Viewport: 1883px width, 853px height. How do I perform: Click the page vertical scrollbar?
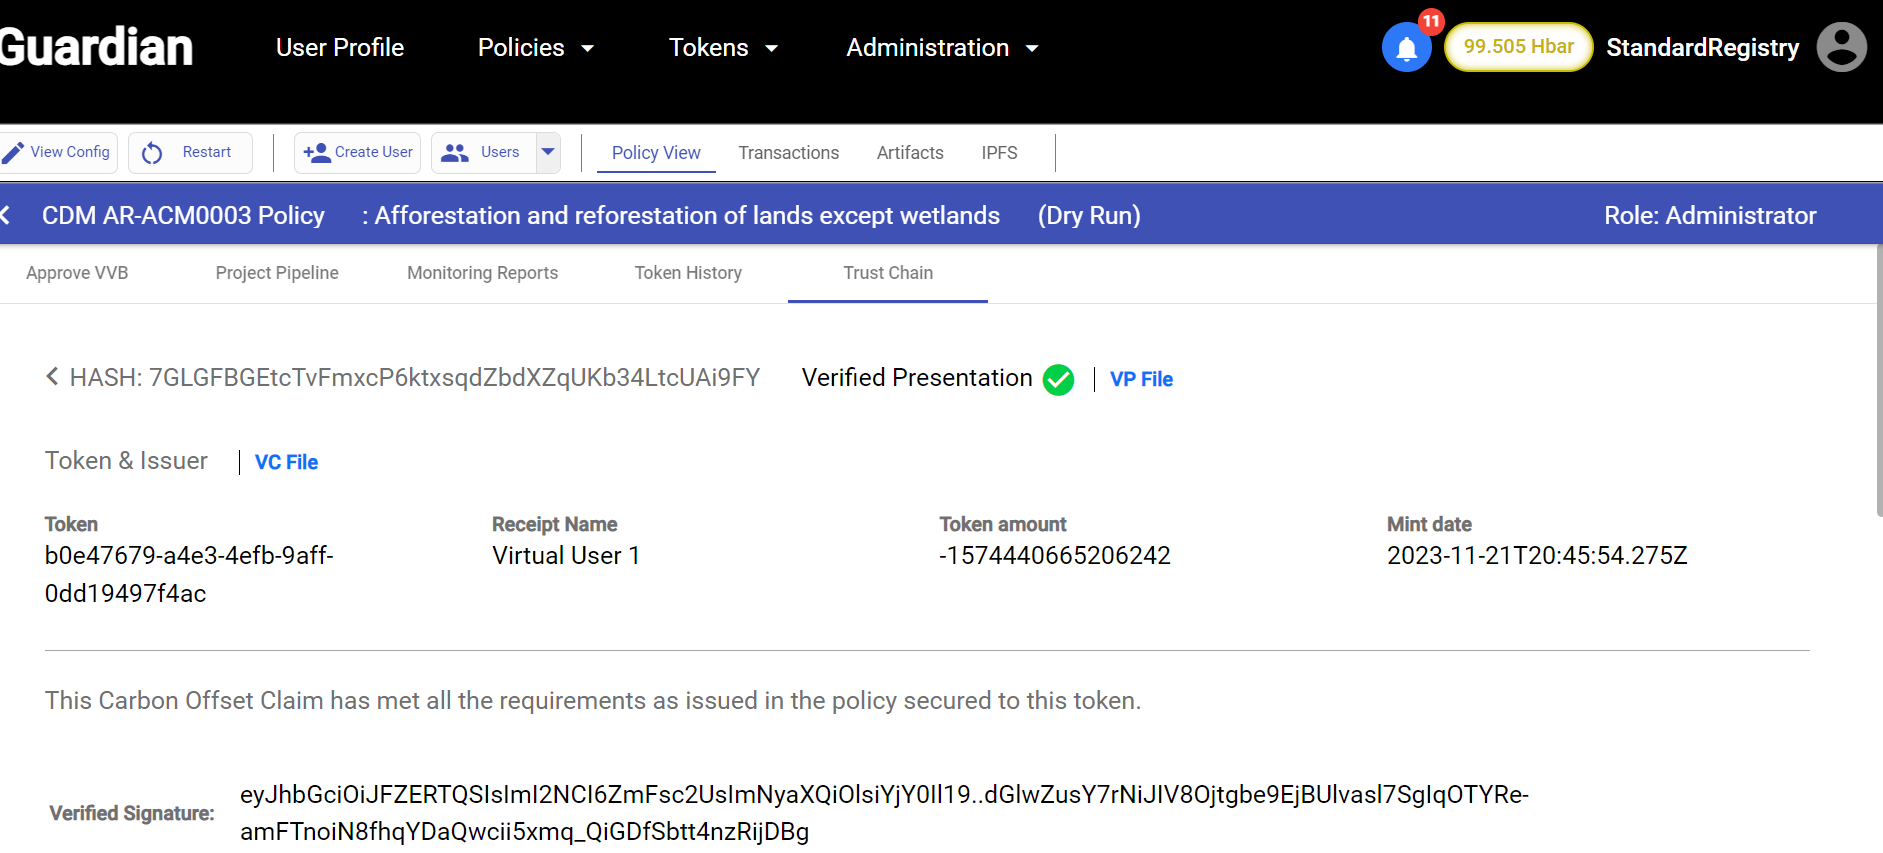click(1877, 380)
